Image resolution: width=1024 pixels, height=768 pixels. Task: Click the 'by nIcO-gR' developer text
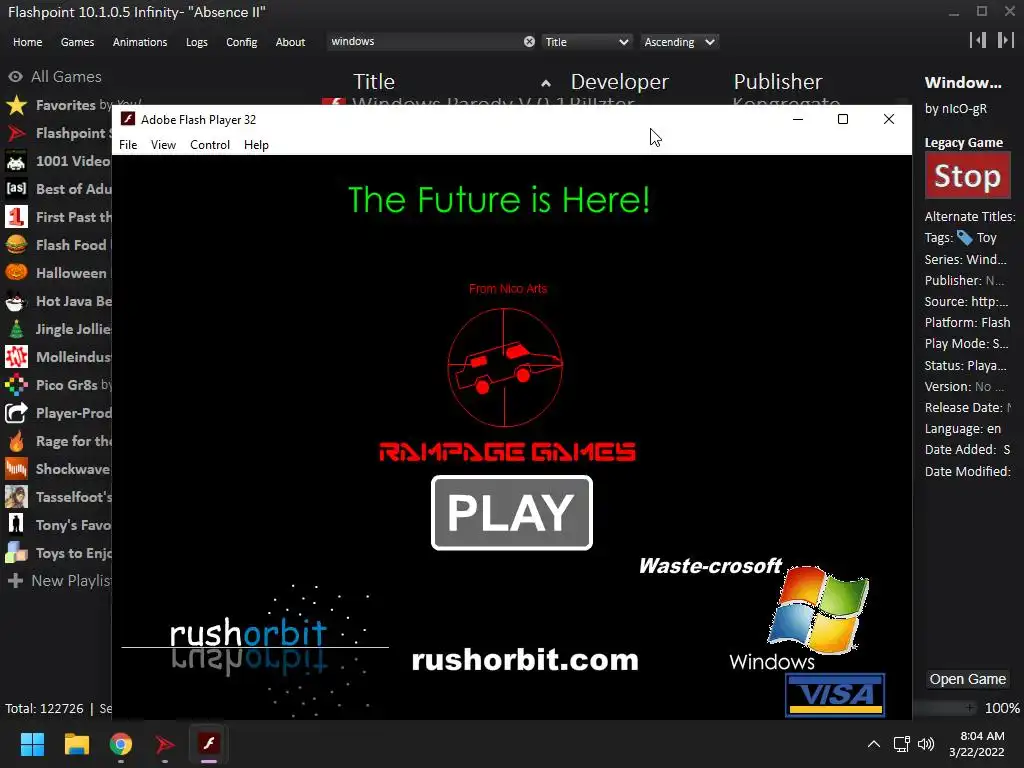955,109
